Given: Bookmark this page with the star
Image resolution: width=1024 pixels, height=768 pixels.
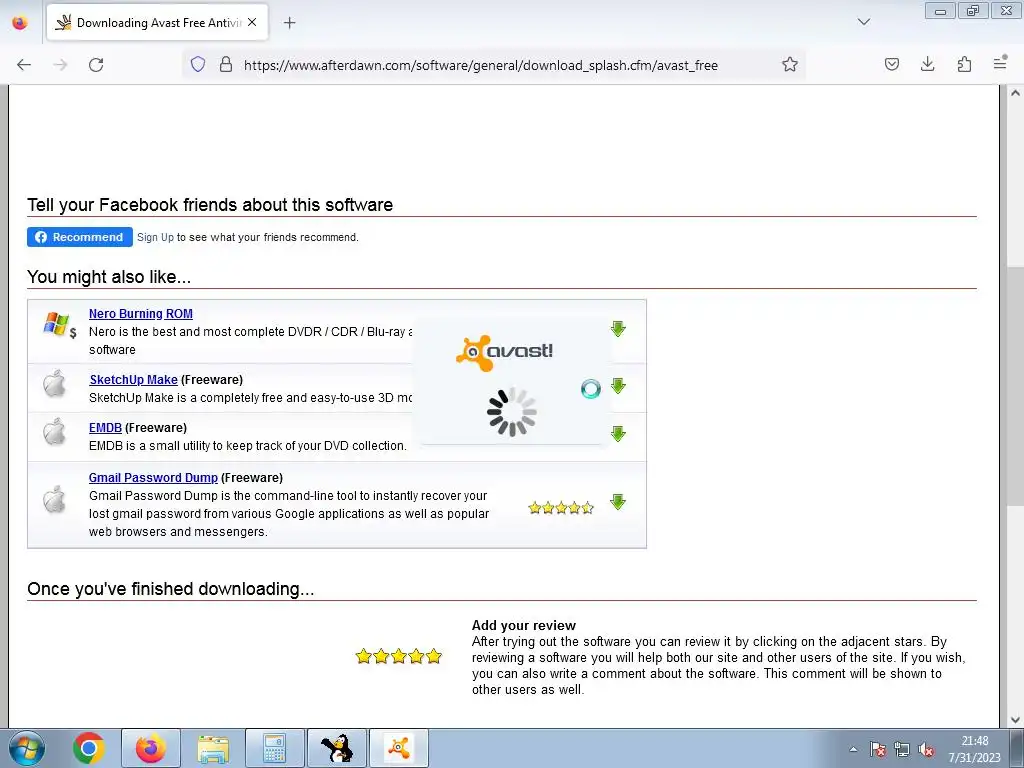Looking at the screenshot, I should coord(790,64).
